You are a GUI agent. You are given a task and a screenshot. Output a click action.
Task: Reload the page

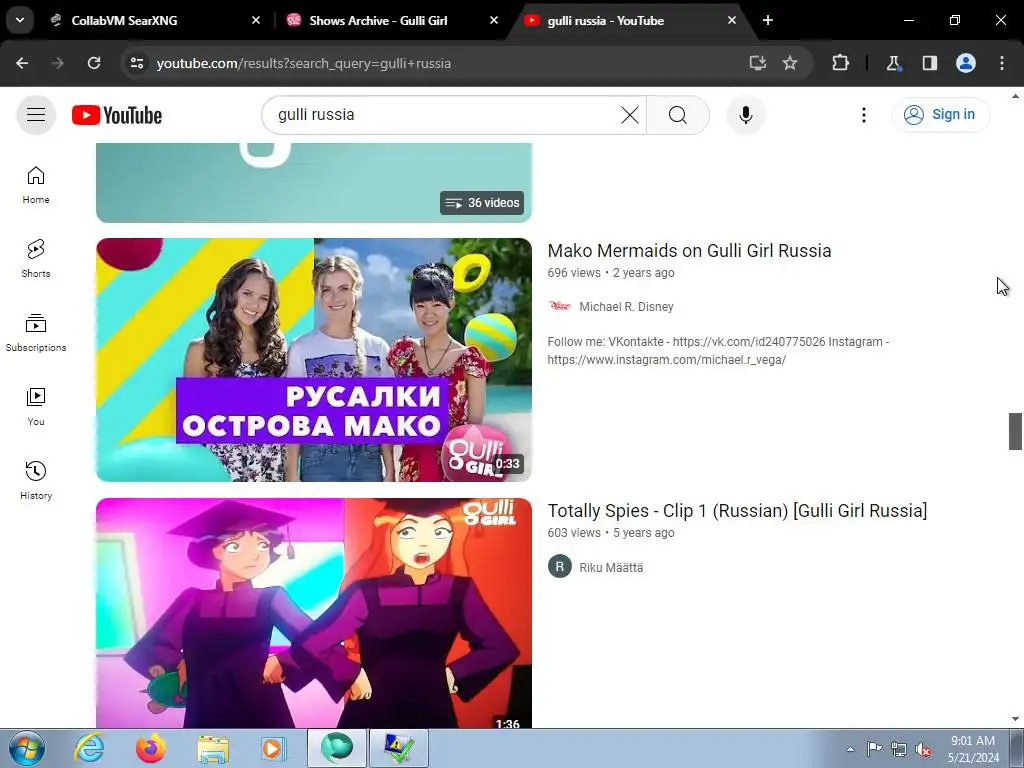click(x=94, y=63)
